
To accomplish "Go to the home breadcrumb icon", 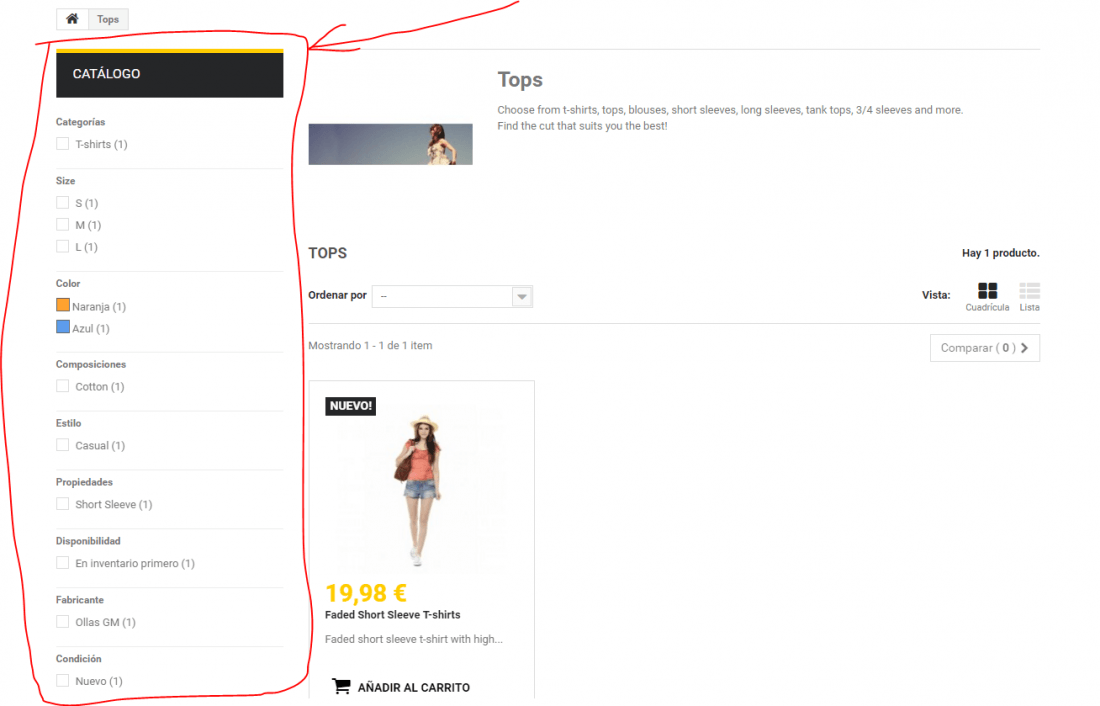I will 72,19.
